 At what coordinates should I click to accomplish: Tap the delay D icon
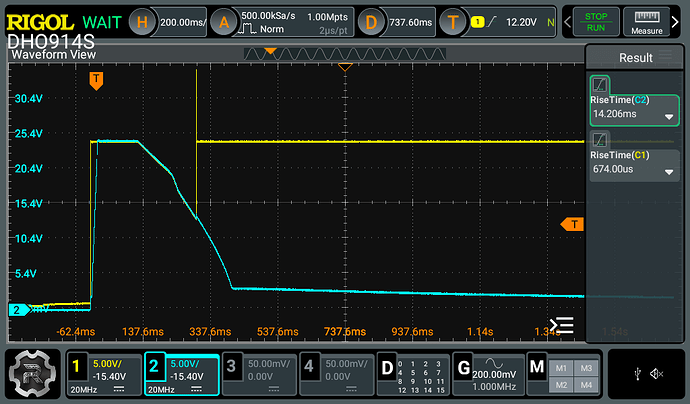click(x=372, y=21)
